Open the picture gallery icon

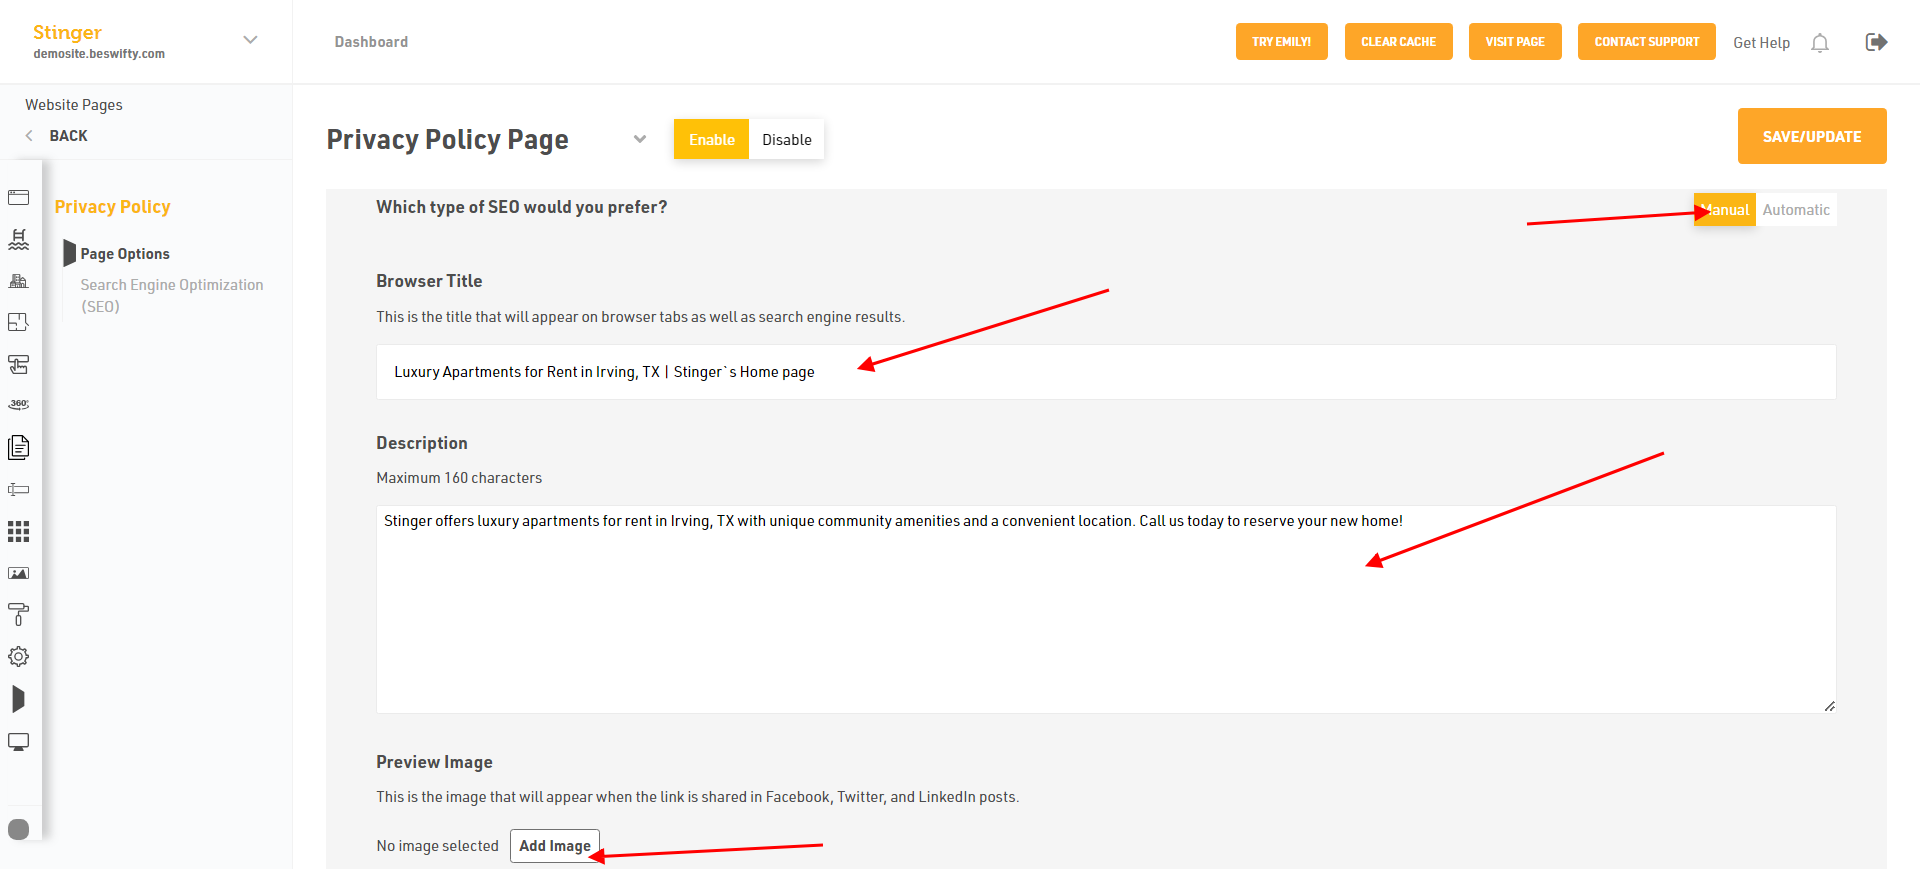18,573
